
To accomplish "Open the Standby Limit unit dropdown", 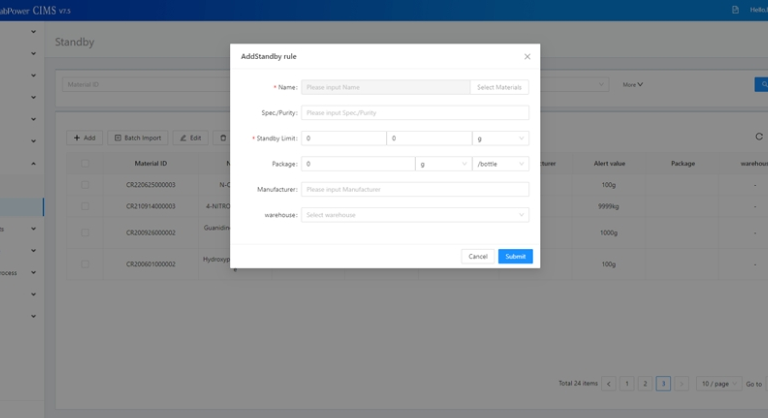I will pyautogui.click(x=500, y=138).
